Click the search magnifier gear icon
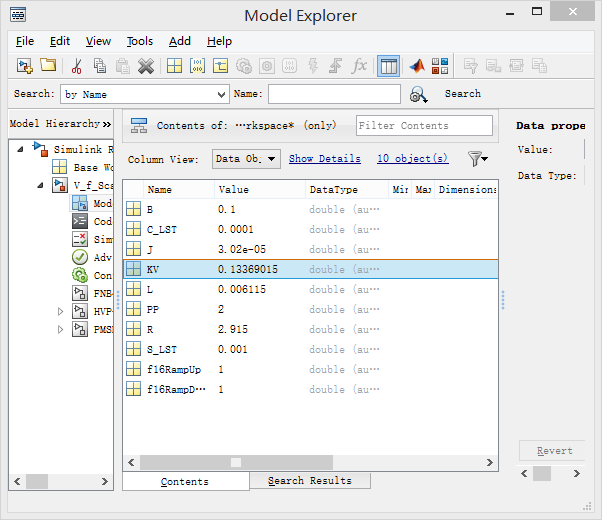The height and width of the screenshot is (520, 602). click(x=418, y=94)
